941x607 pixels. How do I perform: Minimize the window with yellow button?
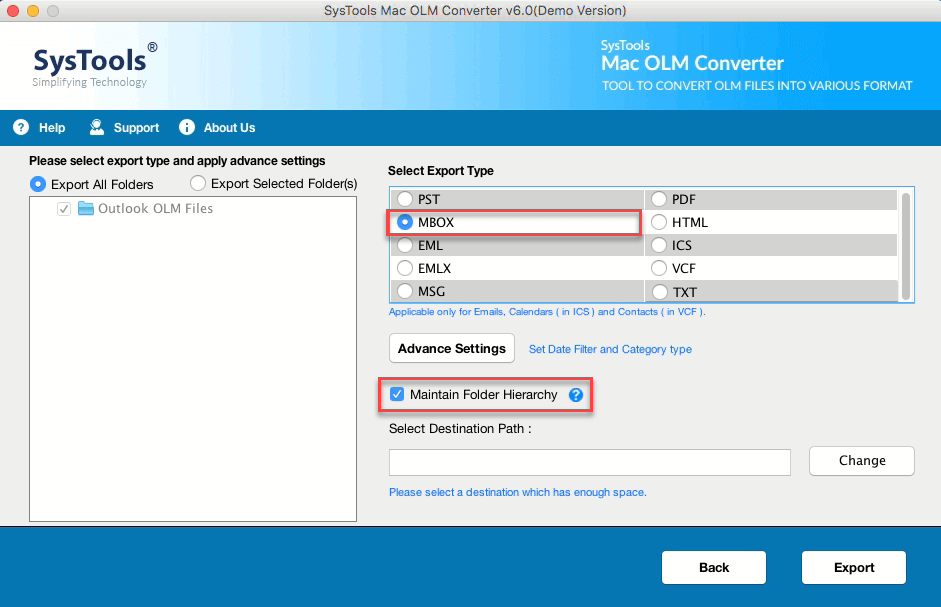click(33, 10)
